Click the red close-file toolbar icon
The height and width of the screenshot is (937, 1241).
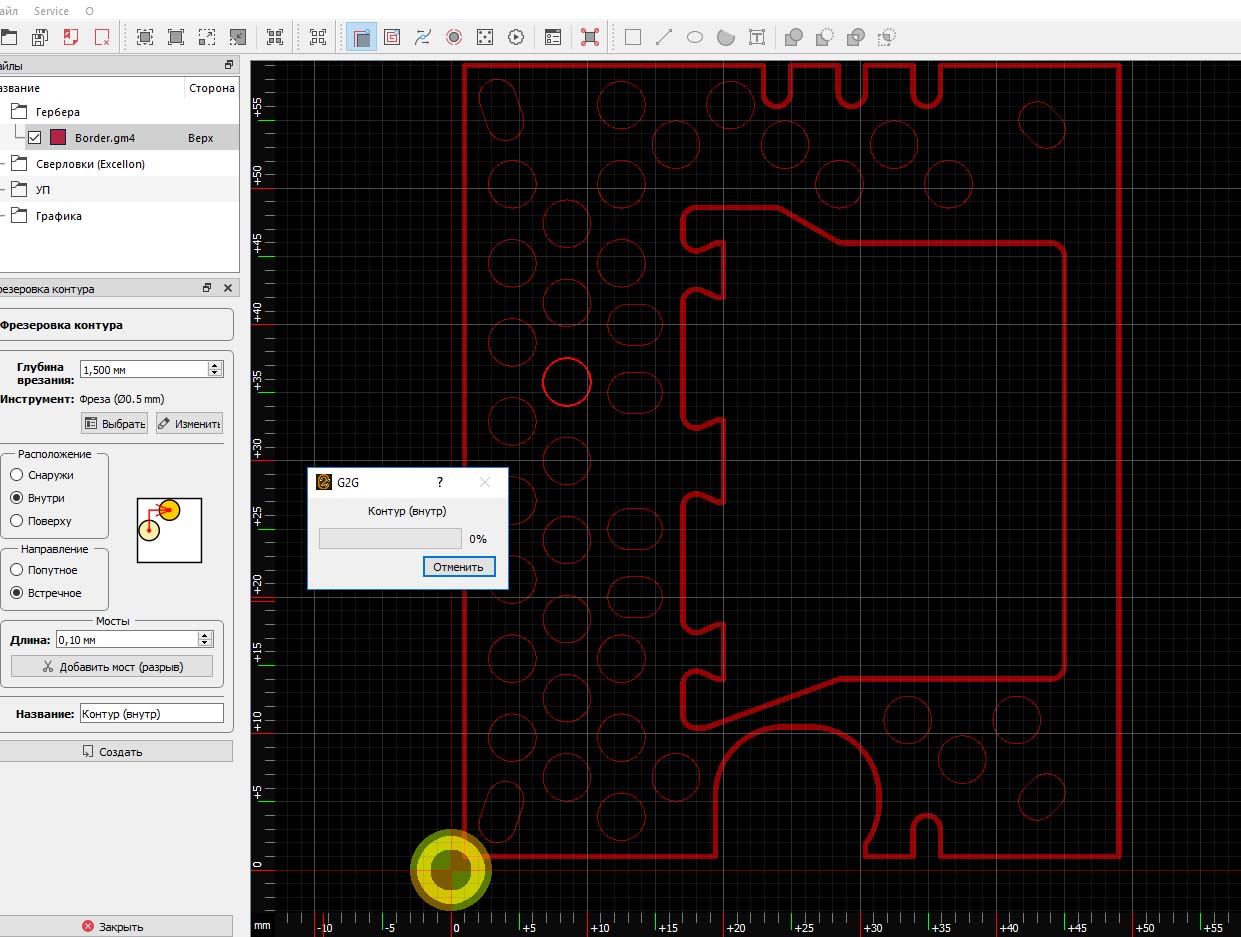pyautogui.click(x=102, y=37)
